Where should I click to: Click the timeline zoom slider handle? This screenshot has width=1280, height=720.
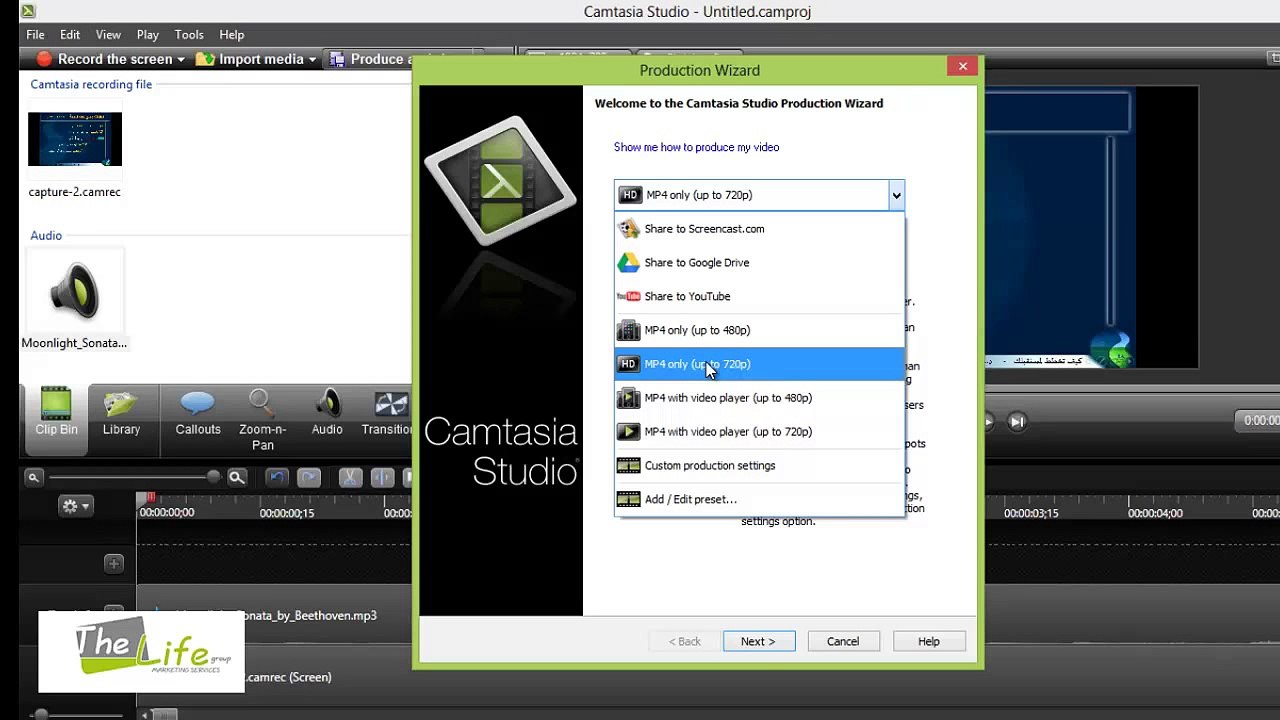213,478
